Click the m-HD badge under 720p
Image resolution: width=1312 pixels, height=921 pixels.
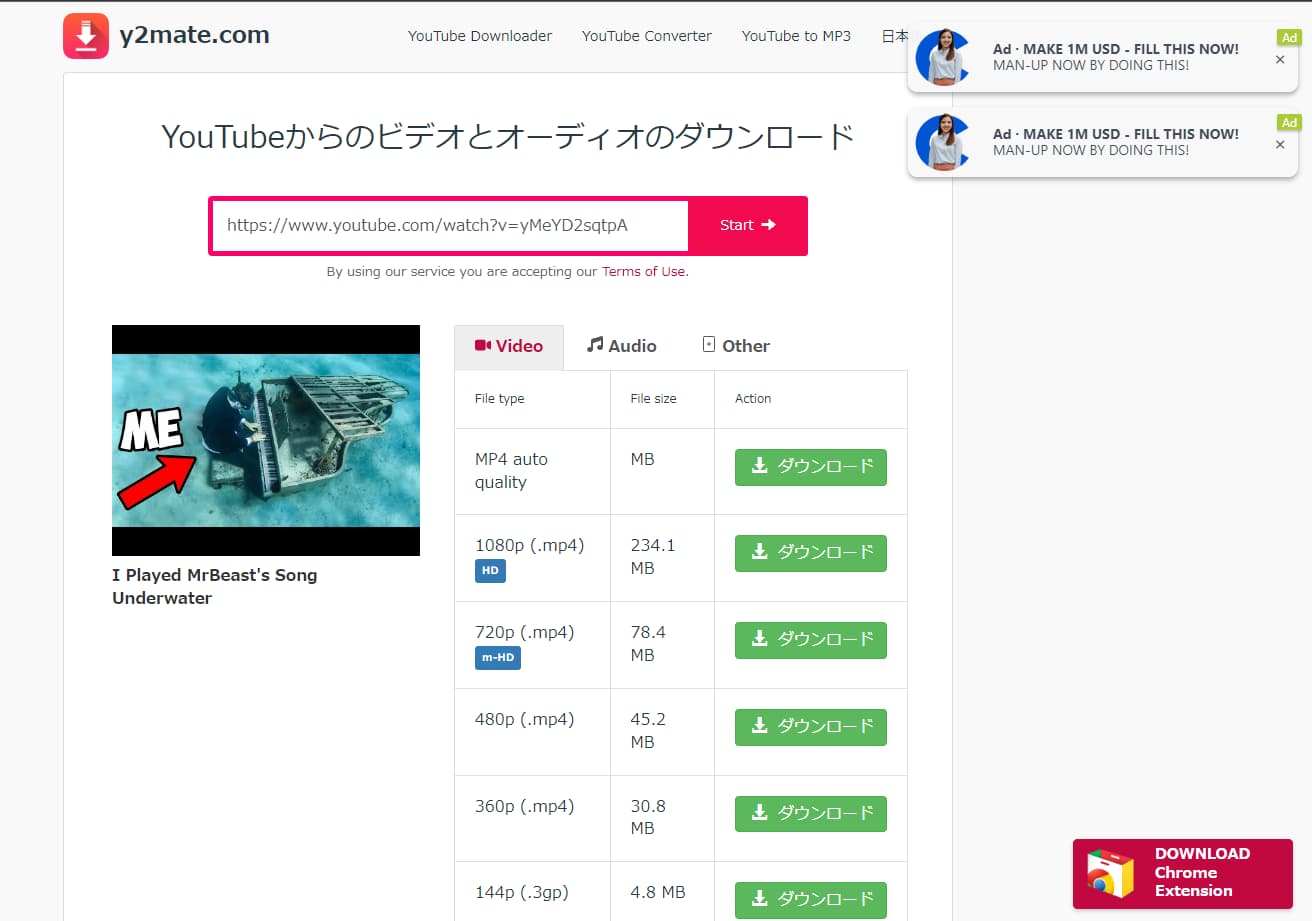tap(497, 658)
